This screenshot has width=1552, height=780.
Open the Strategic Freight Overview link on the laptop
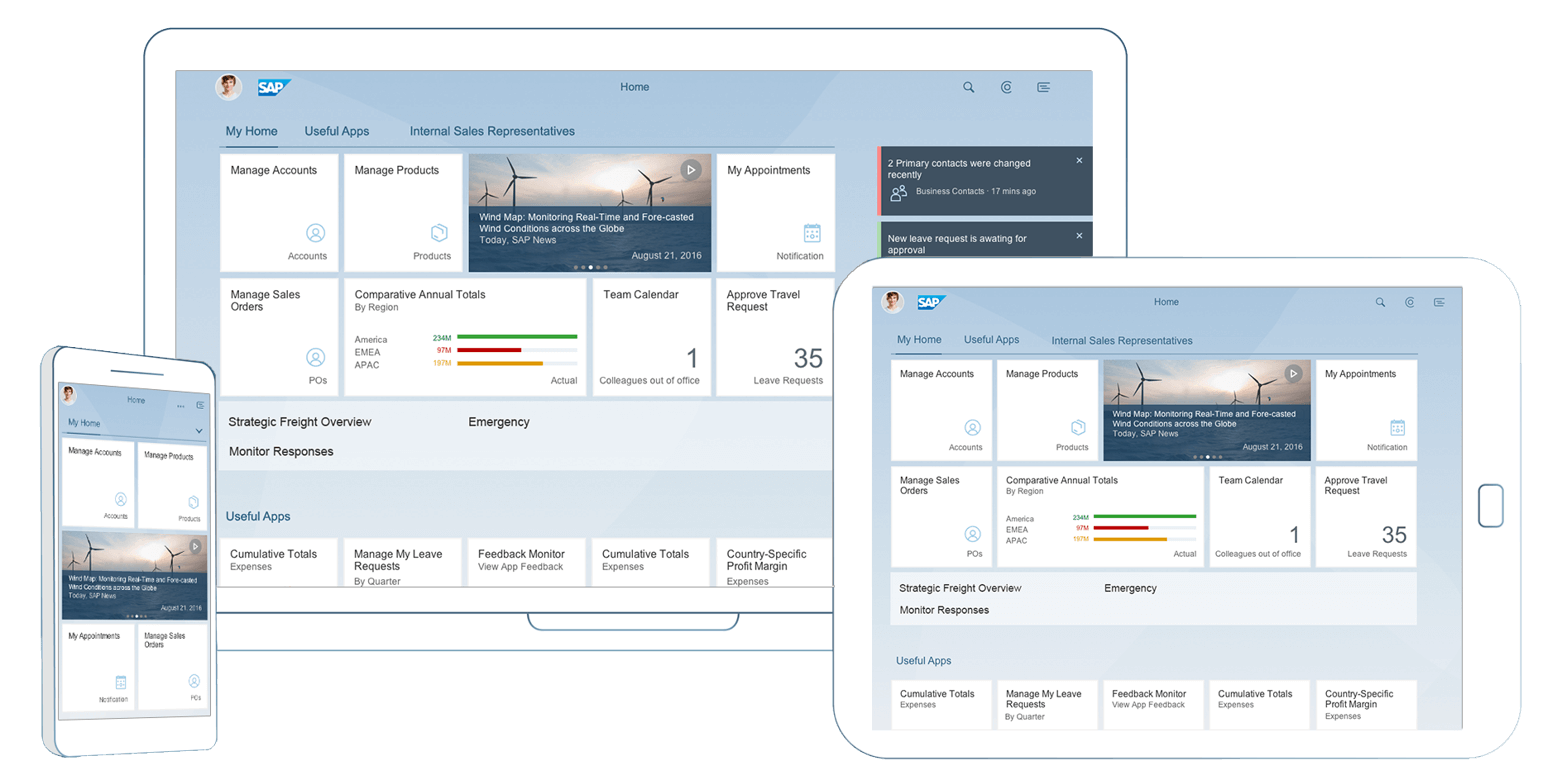300,422
